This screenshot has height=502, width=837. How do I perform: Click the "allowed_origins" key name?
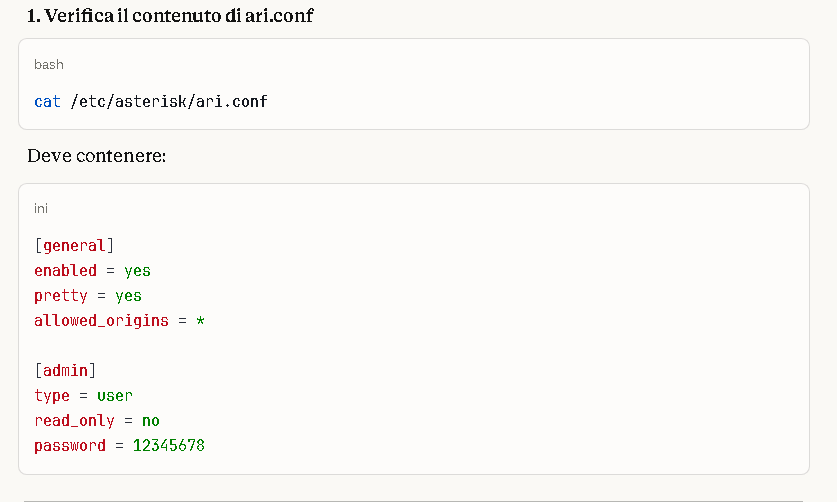tap(101, 321)
